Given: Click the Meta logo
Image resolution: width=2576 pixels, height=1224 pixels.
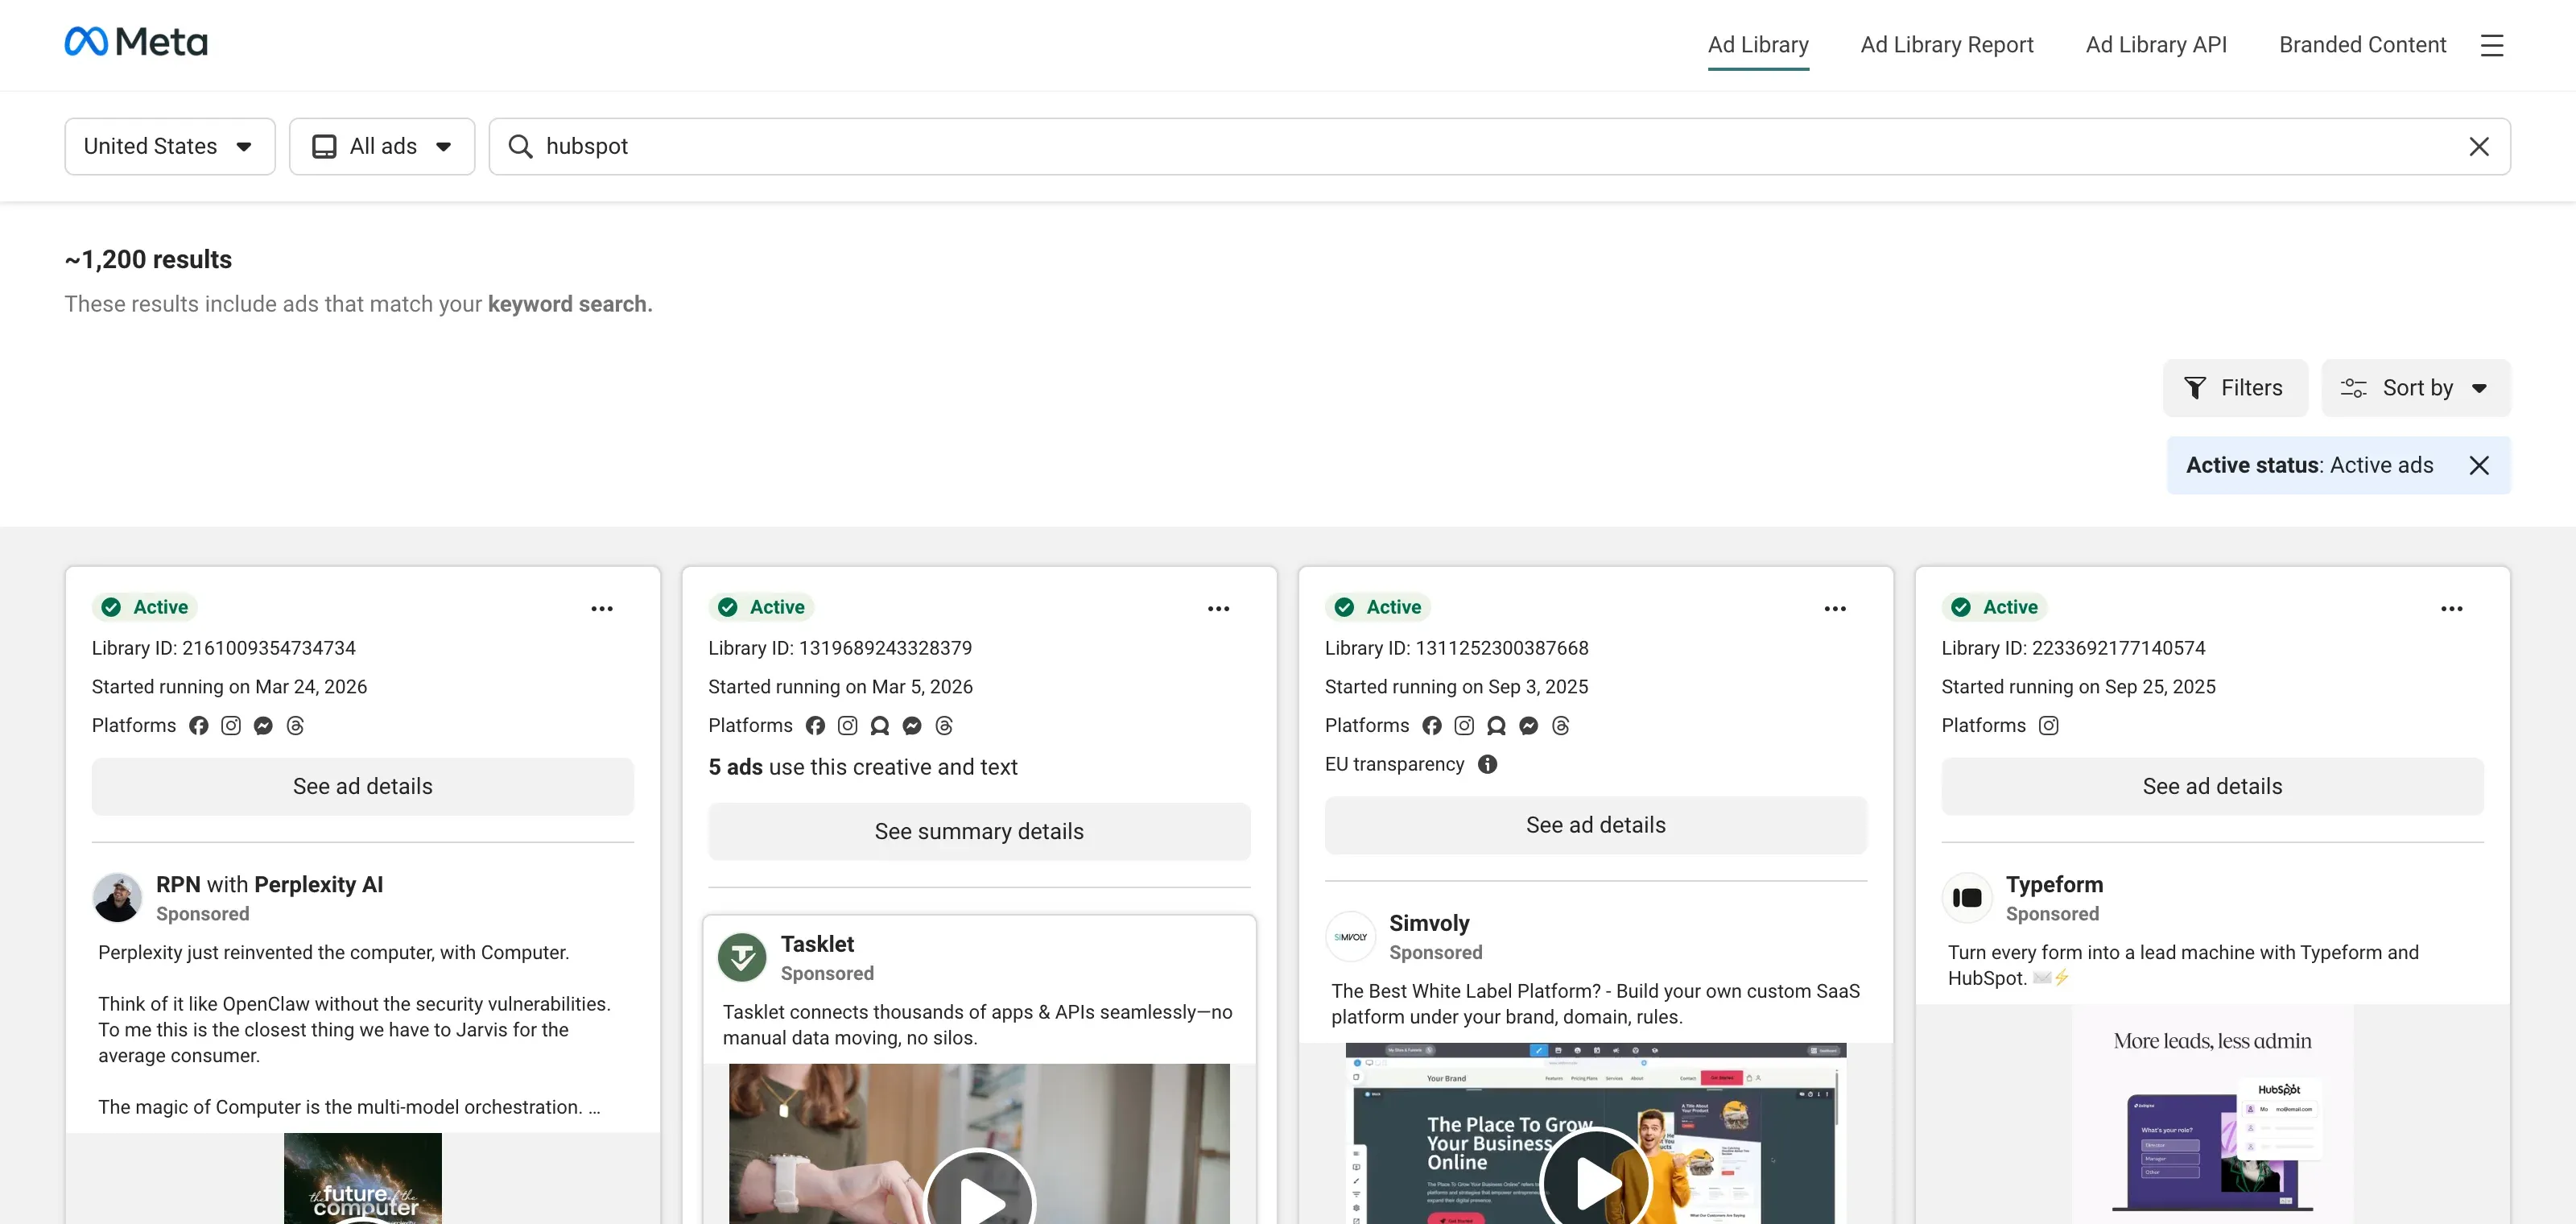Looking at the screenshot, I should click(x=135, y=41).
